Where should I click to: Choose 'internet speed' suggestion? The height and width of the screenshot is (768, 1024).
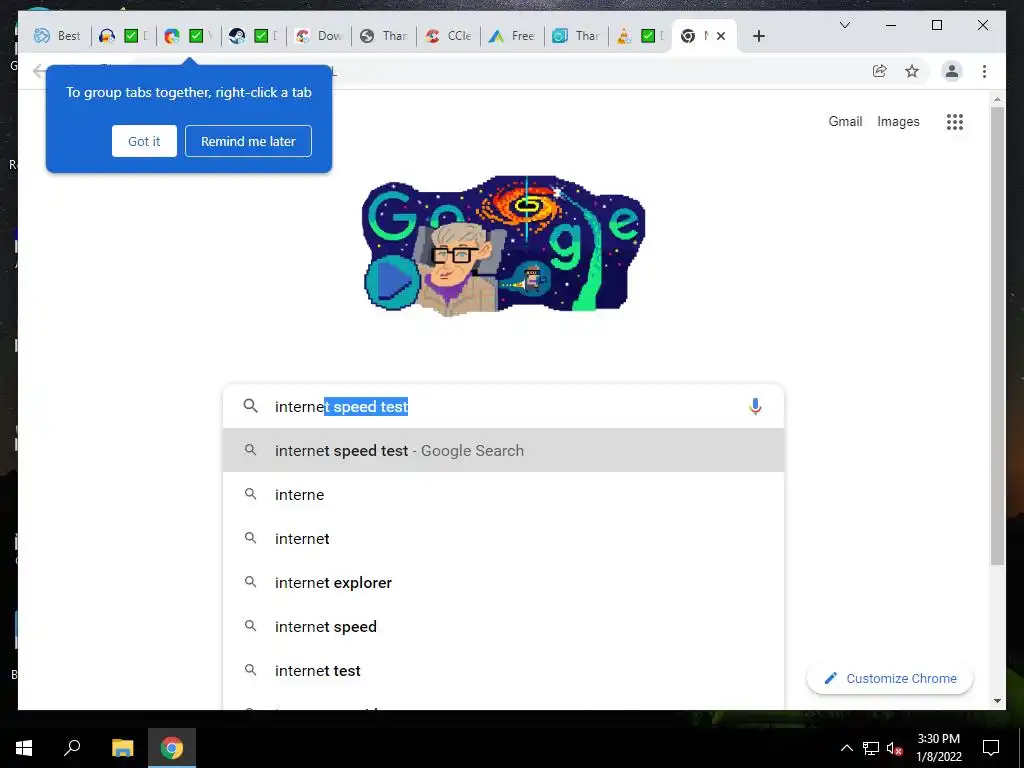click(503, 626)
